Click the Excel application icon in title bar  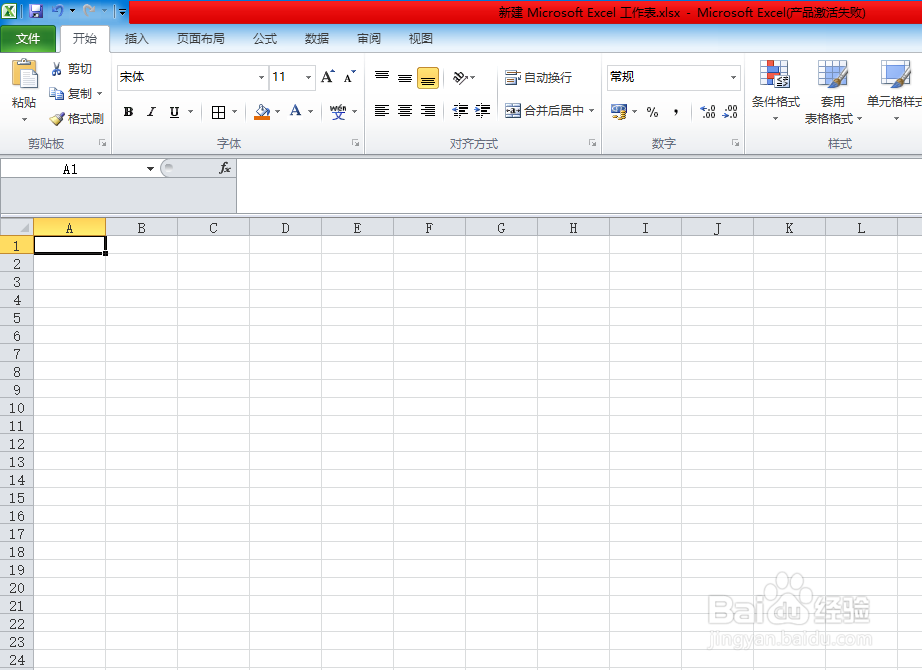pyautogui.click(x=9, y=11)
